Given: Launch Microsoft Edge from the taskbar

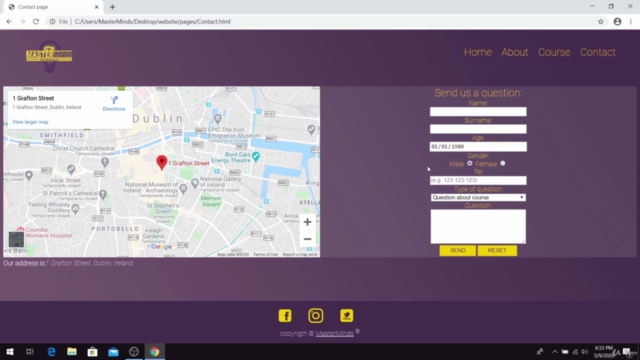Looking at the screenshot, I should pyautogui.click(x=51, y=351).
